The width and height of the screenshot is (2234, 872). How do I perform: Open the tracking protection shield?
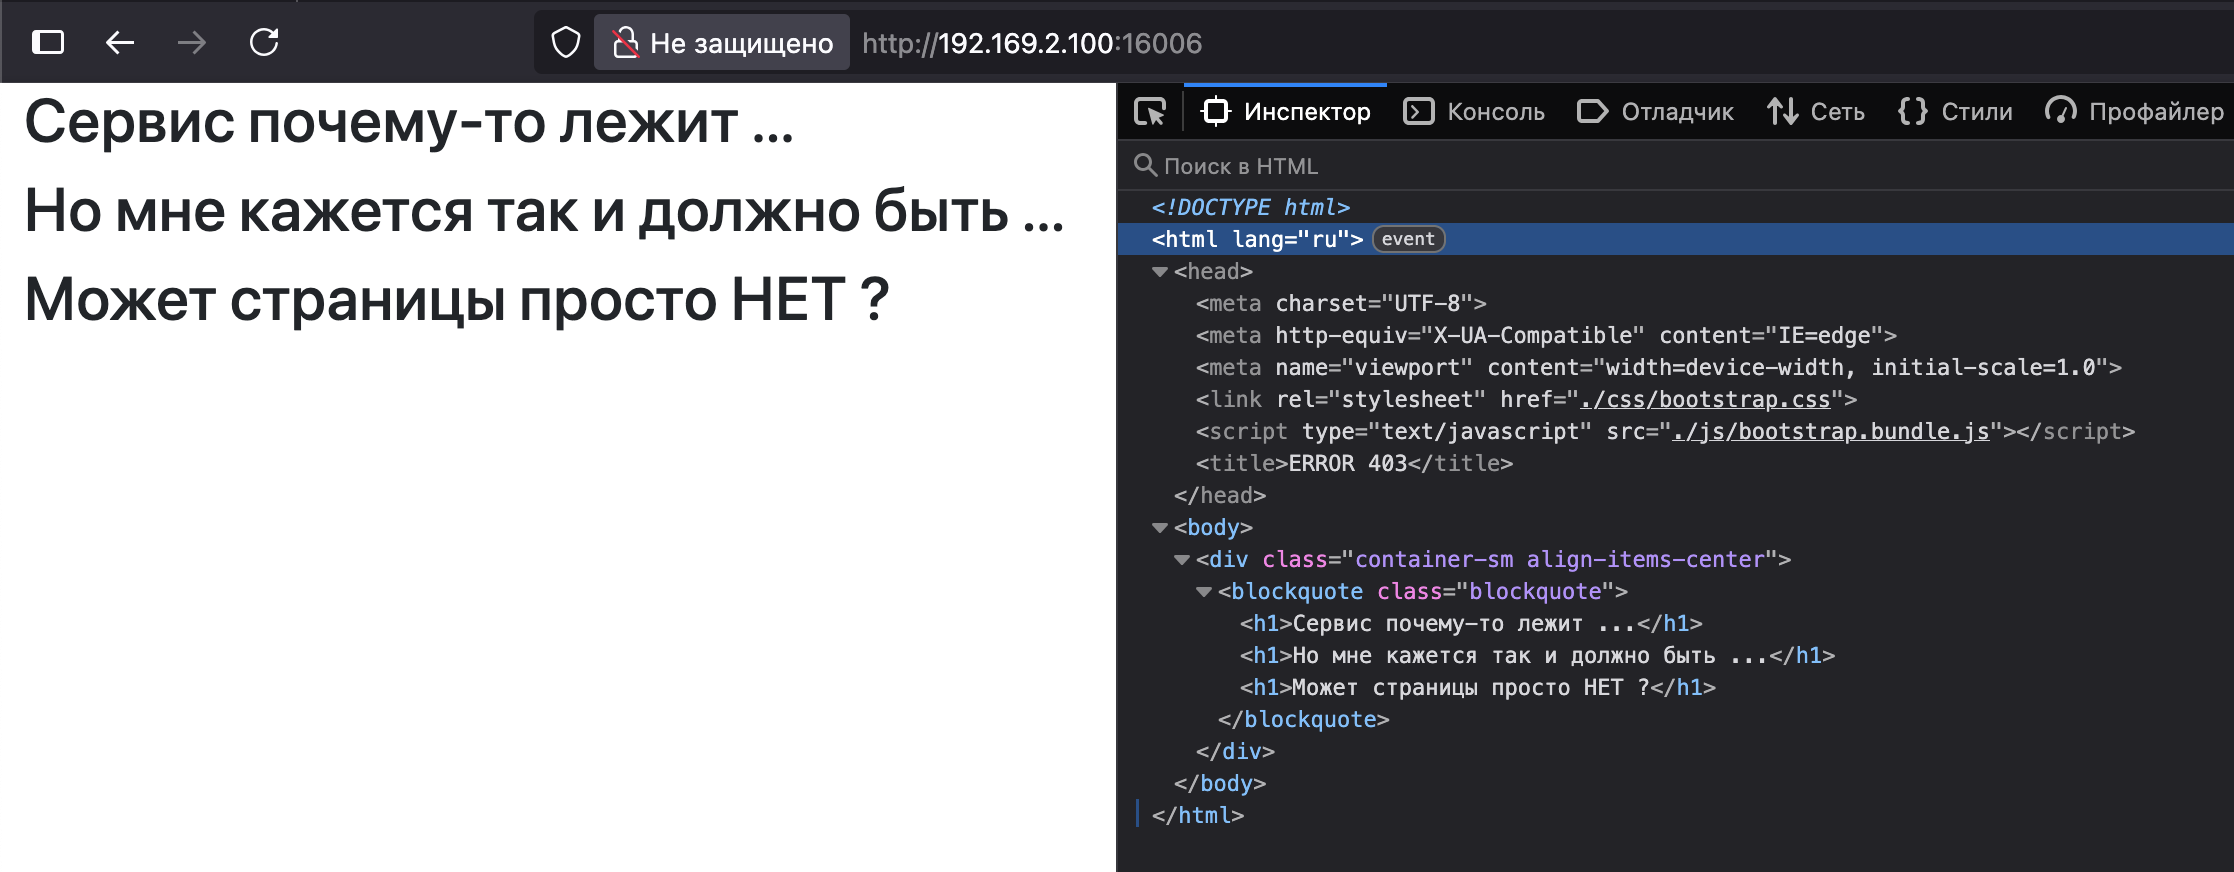(566, 42)
